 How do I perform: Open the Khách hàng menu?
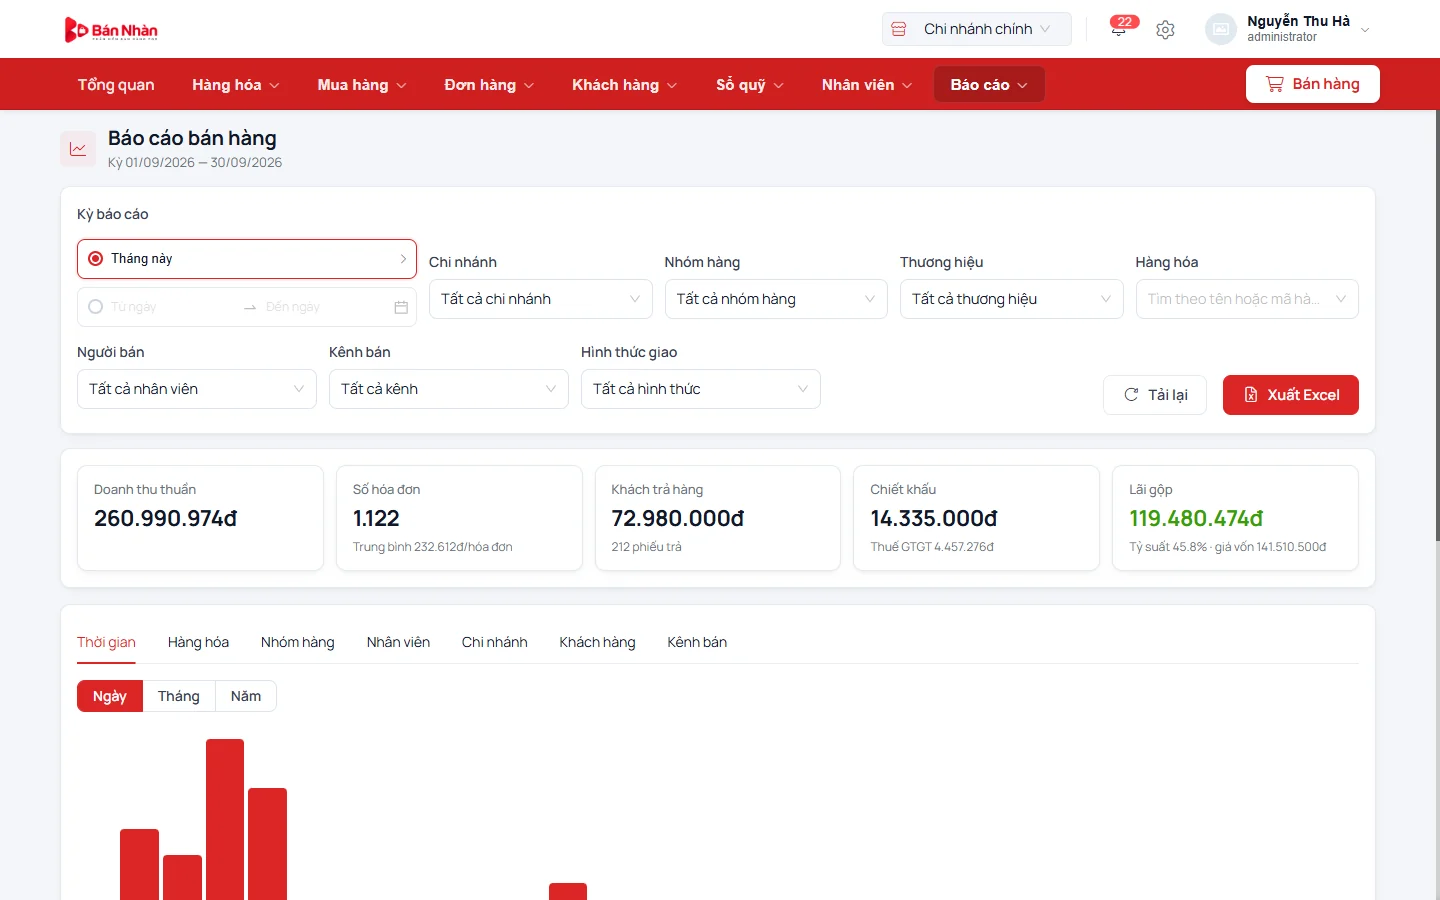(624, 85)
